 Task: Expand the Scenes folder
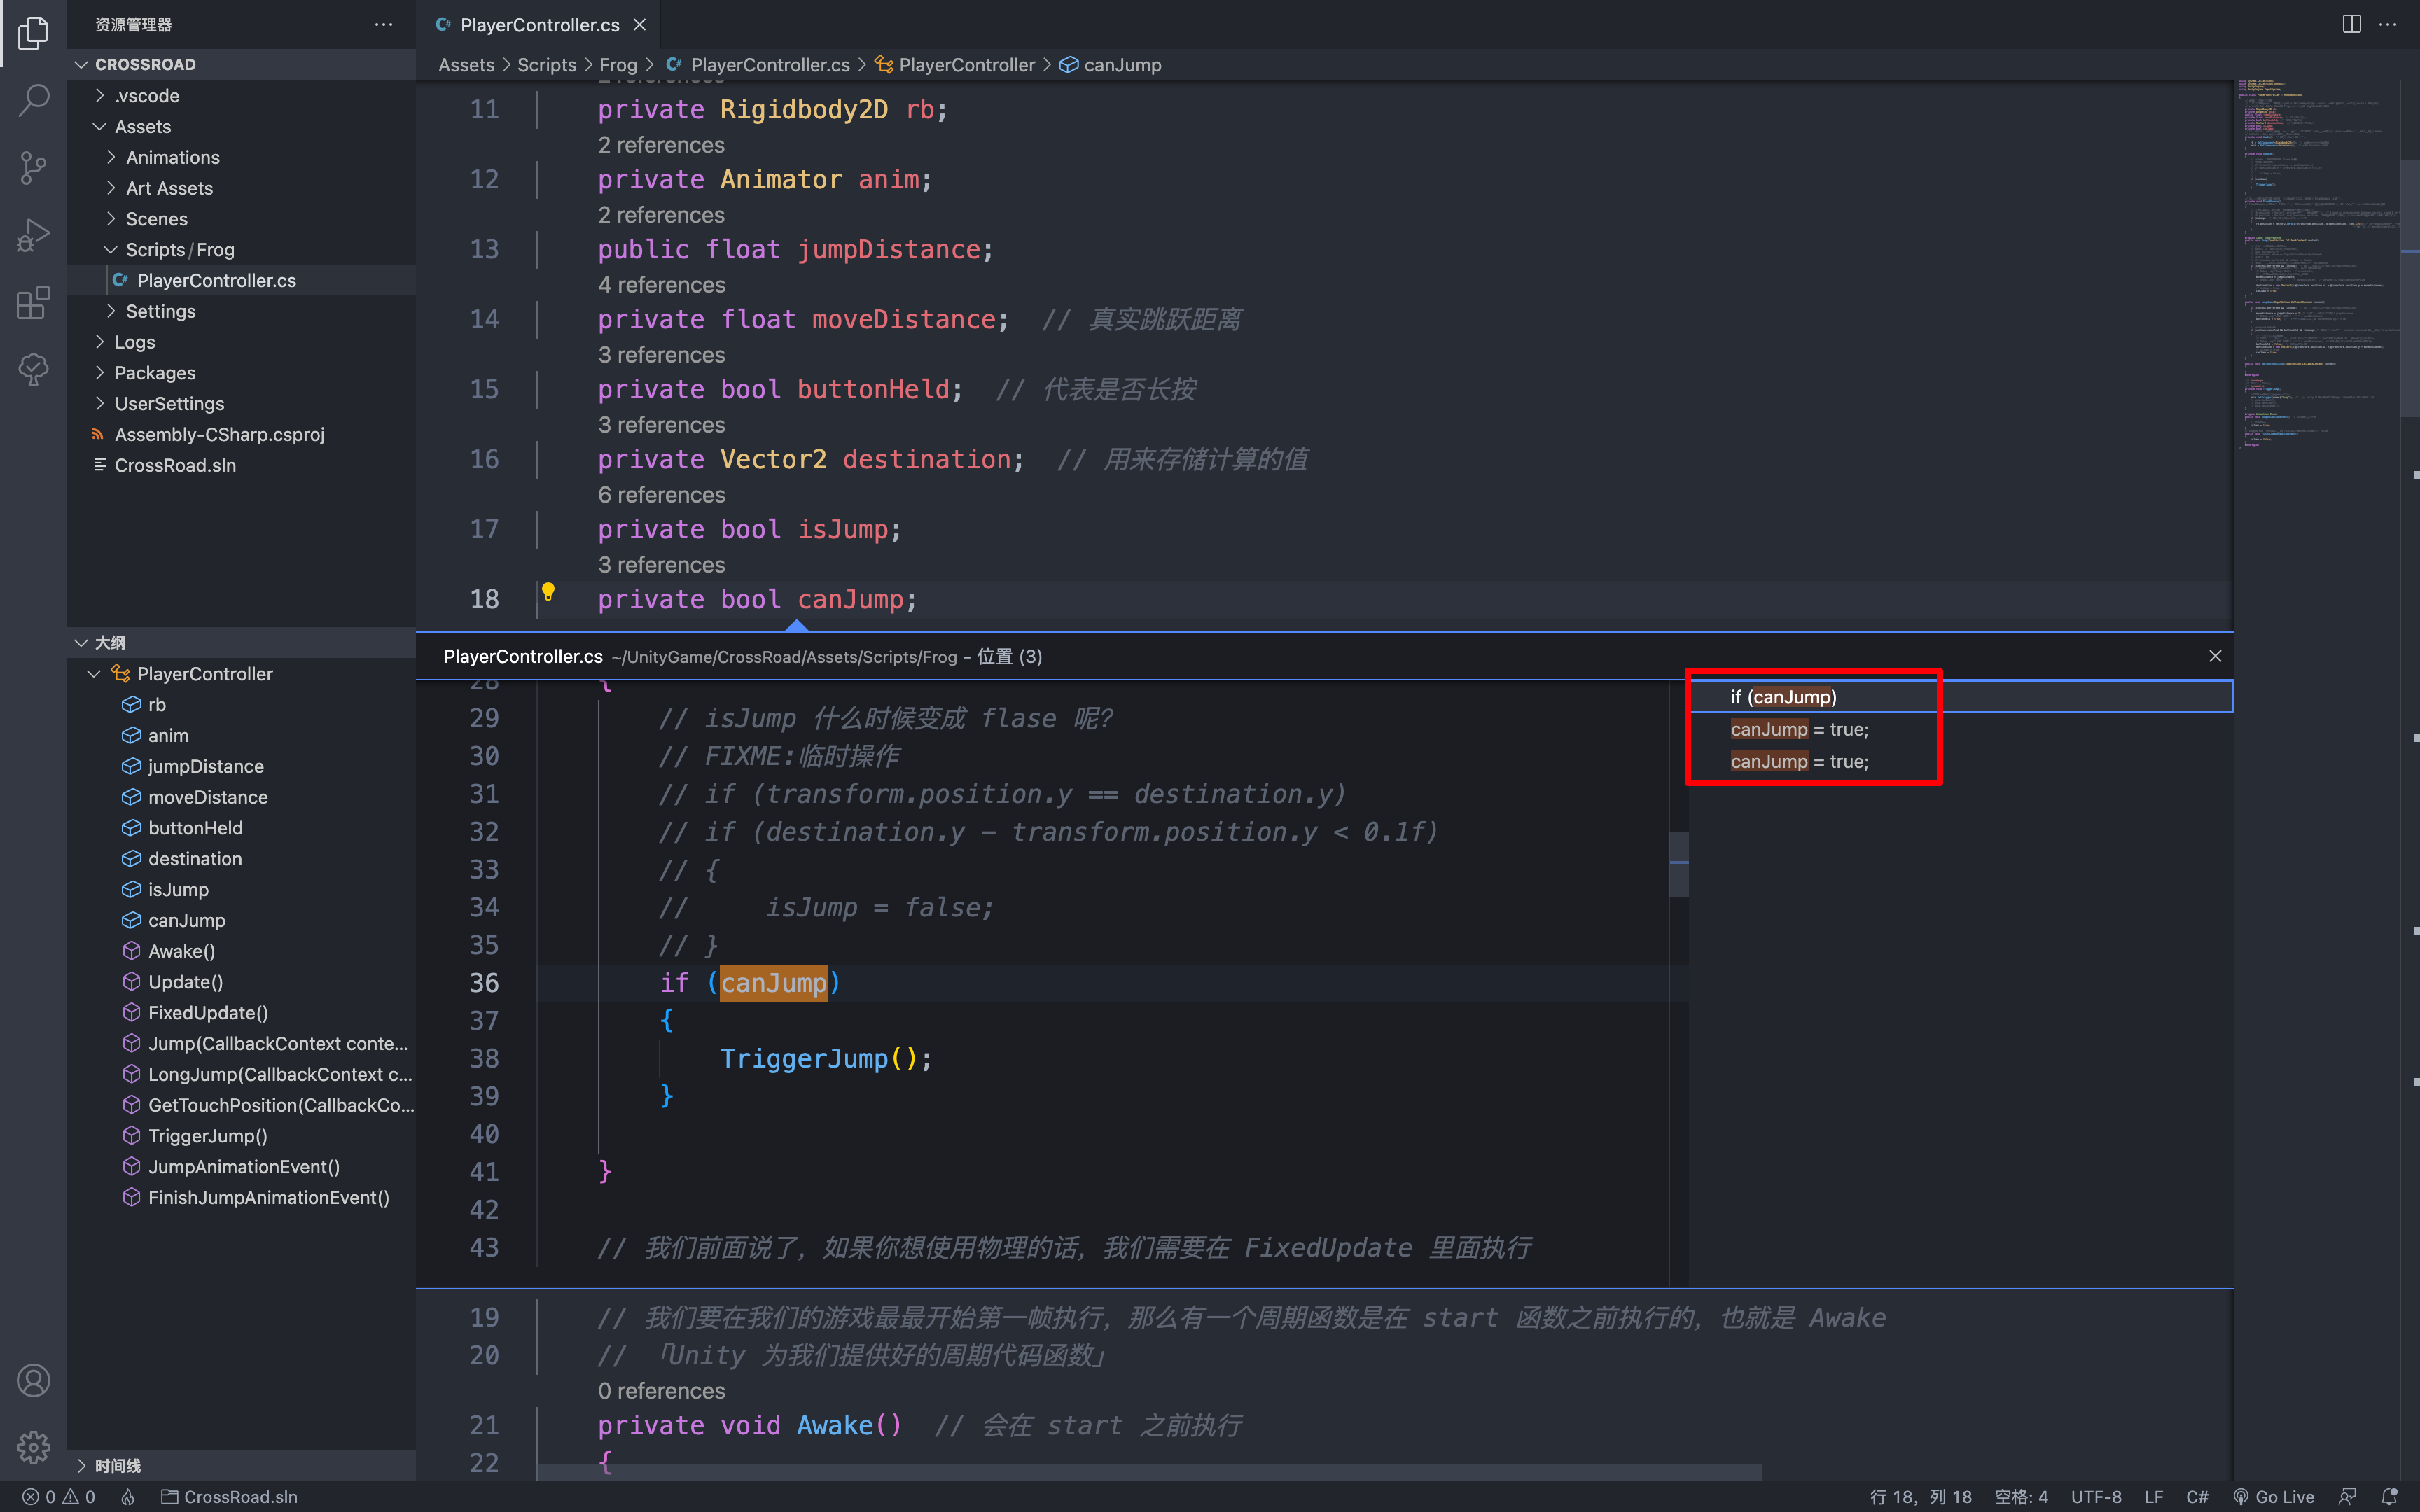tap(241, 219)
